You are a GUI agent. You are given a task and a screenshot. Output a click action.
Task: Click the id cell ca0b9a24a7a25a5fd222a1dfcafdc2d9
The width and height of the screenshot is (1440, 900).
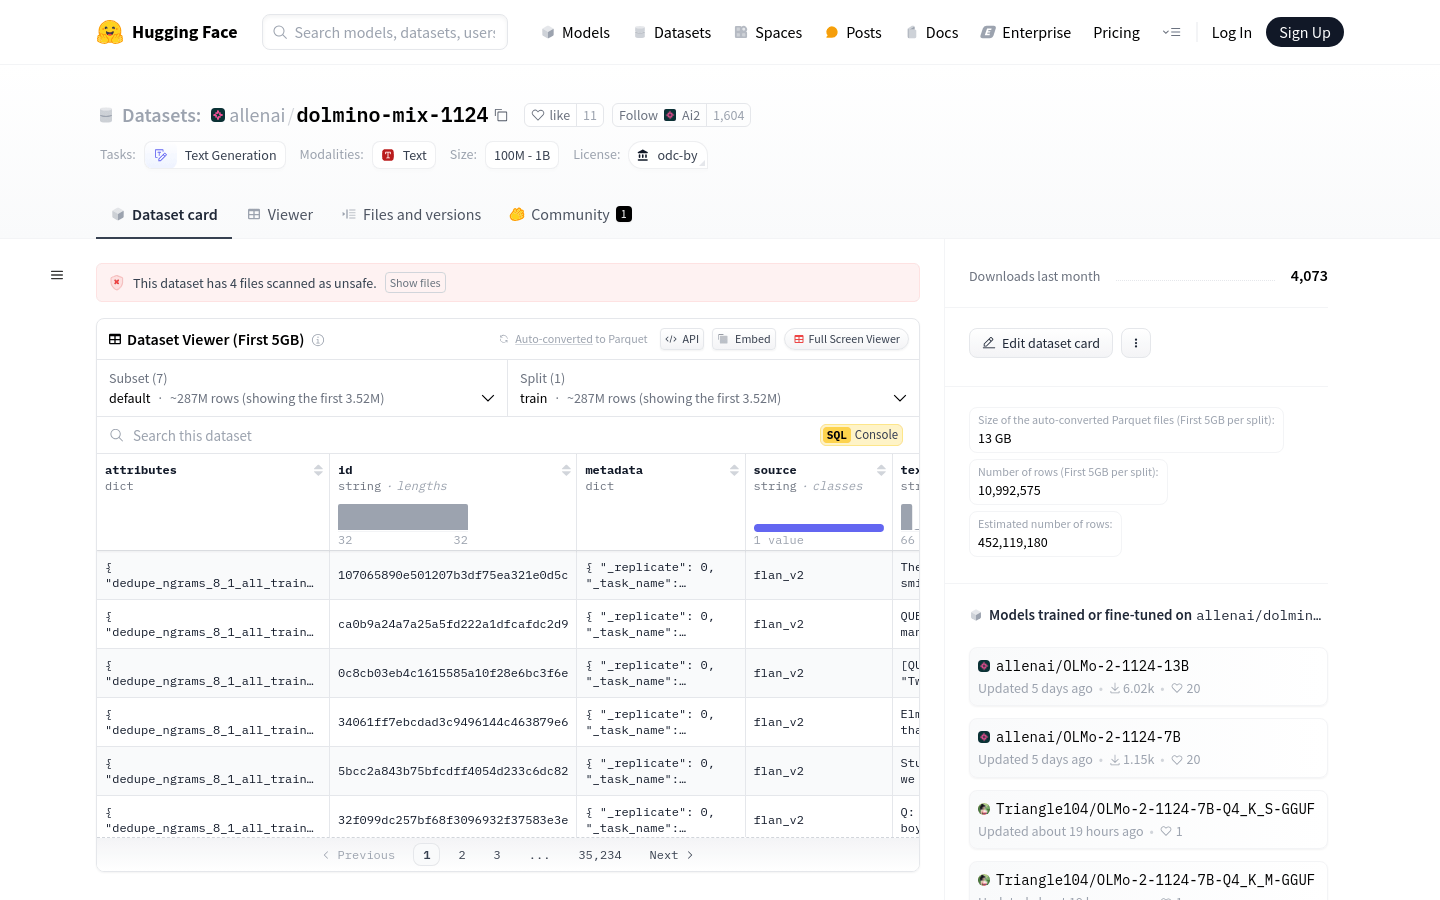click(453, 624)
